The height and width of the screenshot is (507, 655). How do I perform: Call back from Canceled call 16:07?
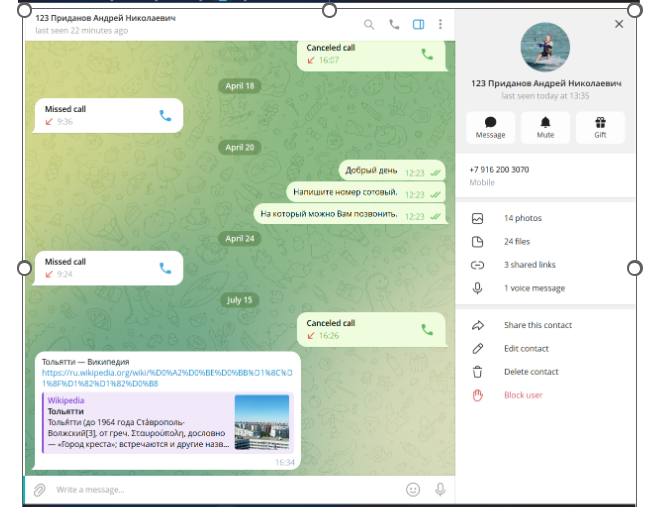coord(427,54)
